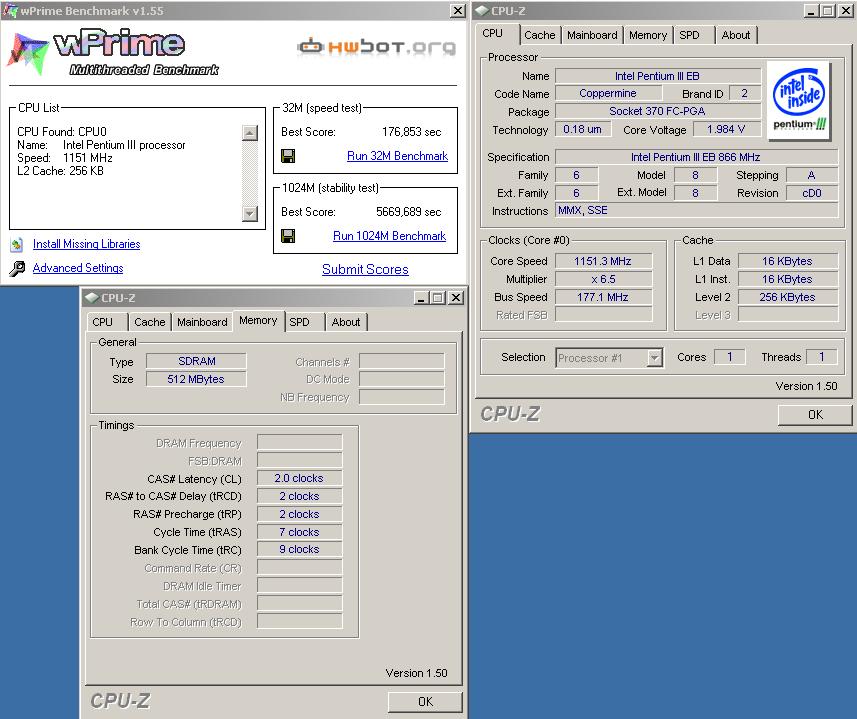The height and width of the screenshot is (719, 857).
Task: Click the Intel Inside Pentium III logo
Action: pyautogui.click(x=799, y=100)
